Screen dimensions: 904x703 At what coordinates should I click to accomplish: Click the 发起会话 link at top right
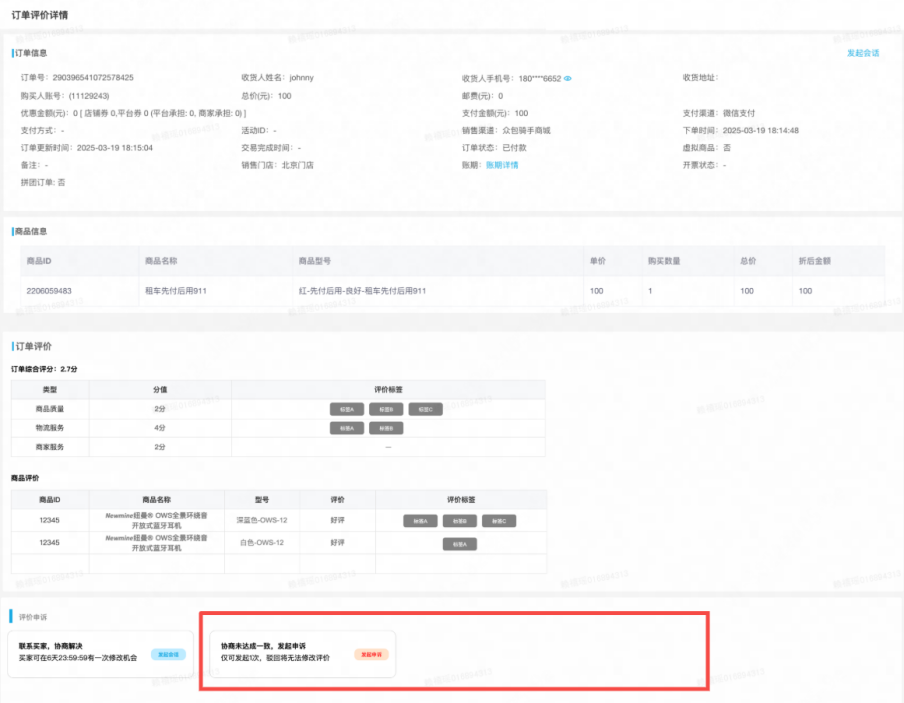click(x=862, y=53)
